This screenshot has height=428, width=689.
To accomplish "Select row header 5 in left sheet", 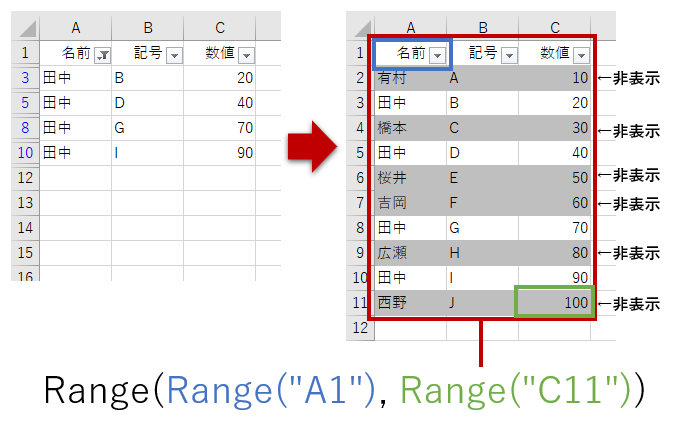I will pos(25,103).
